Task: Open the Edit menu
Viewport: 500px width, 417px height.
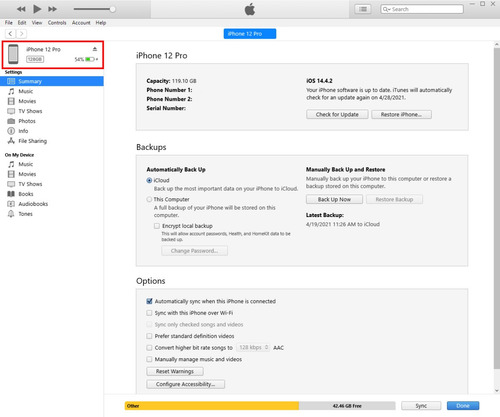Action: coord(22,23)
